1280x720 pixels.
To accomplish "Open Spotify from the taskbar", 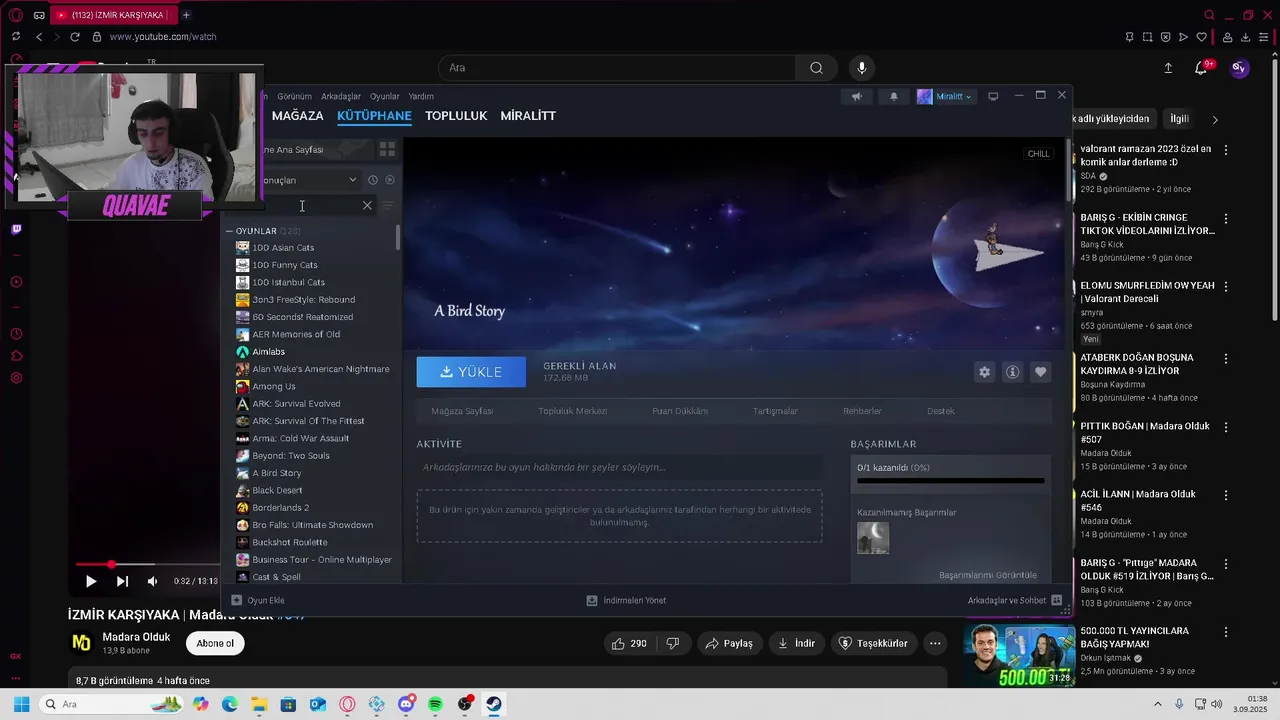I will coord(435,705).
